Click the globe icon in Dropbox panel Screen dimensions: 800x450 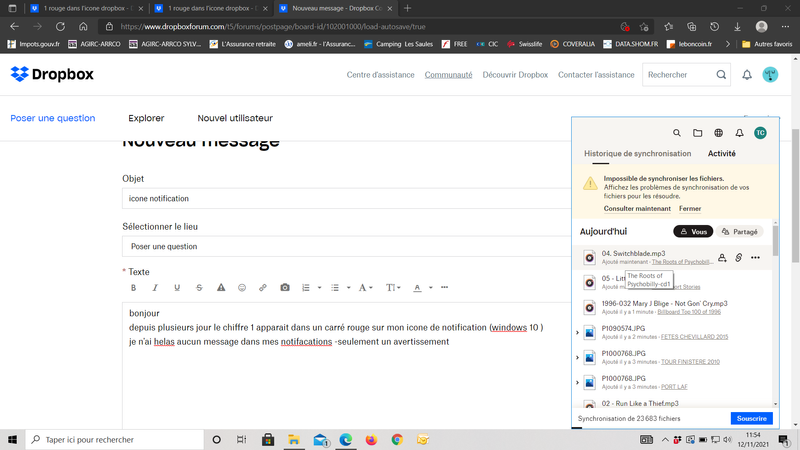point(718,133)
